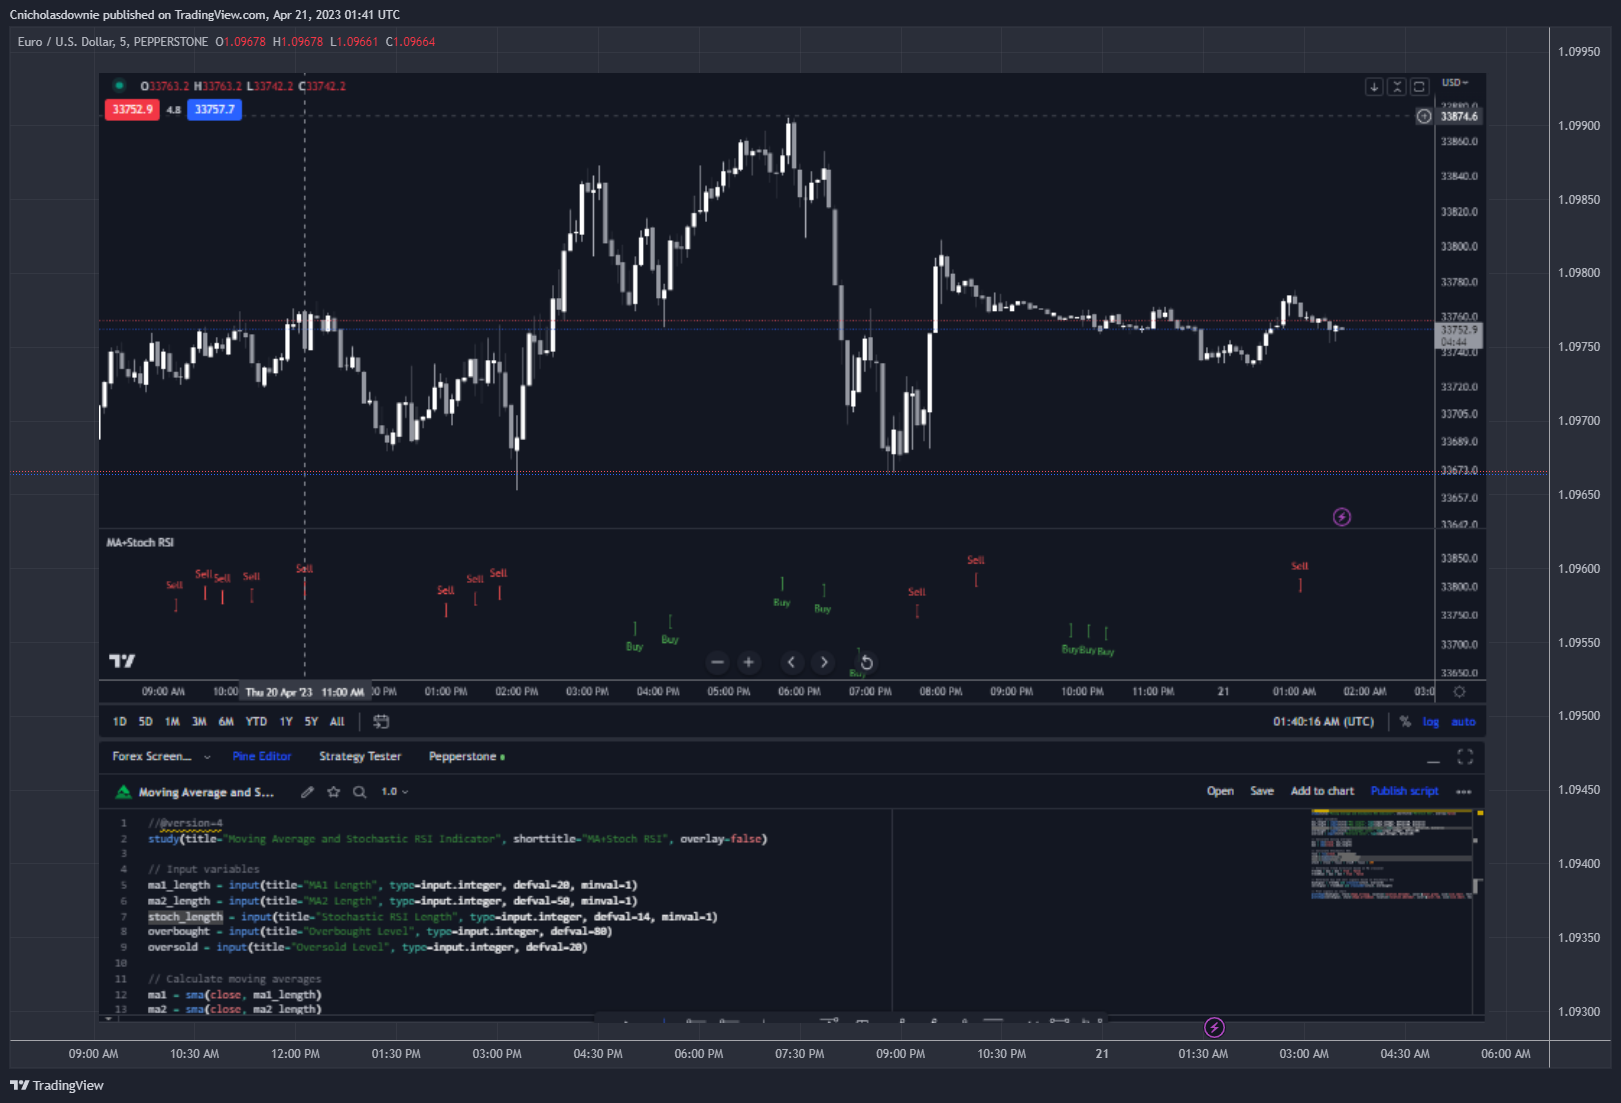
Task: Maximize the bottom panel
Action: tap(1465, 757)
